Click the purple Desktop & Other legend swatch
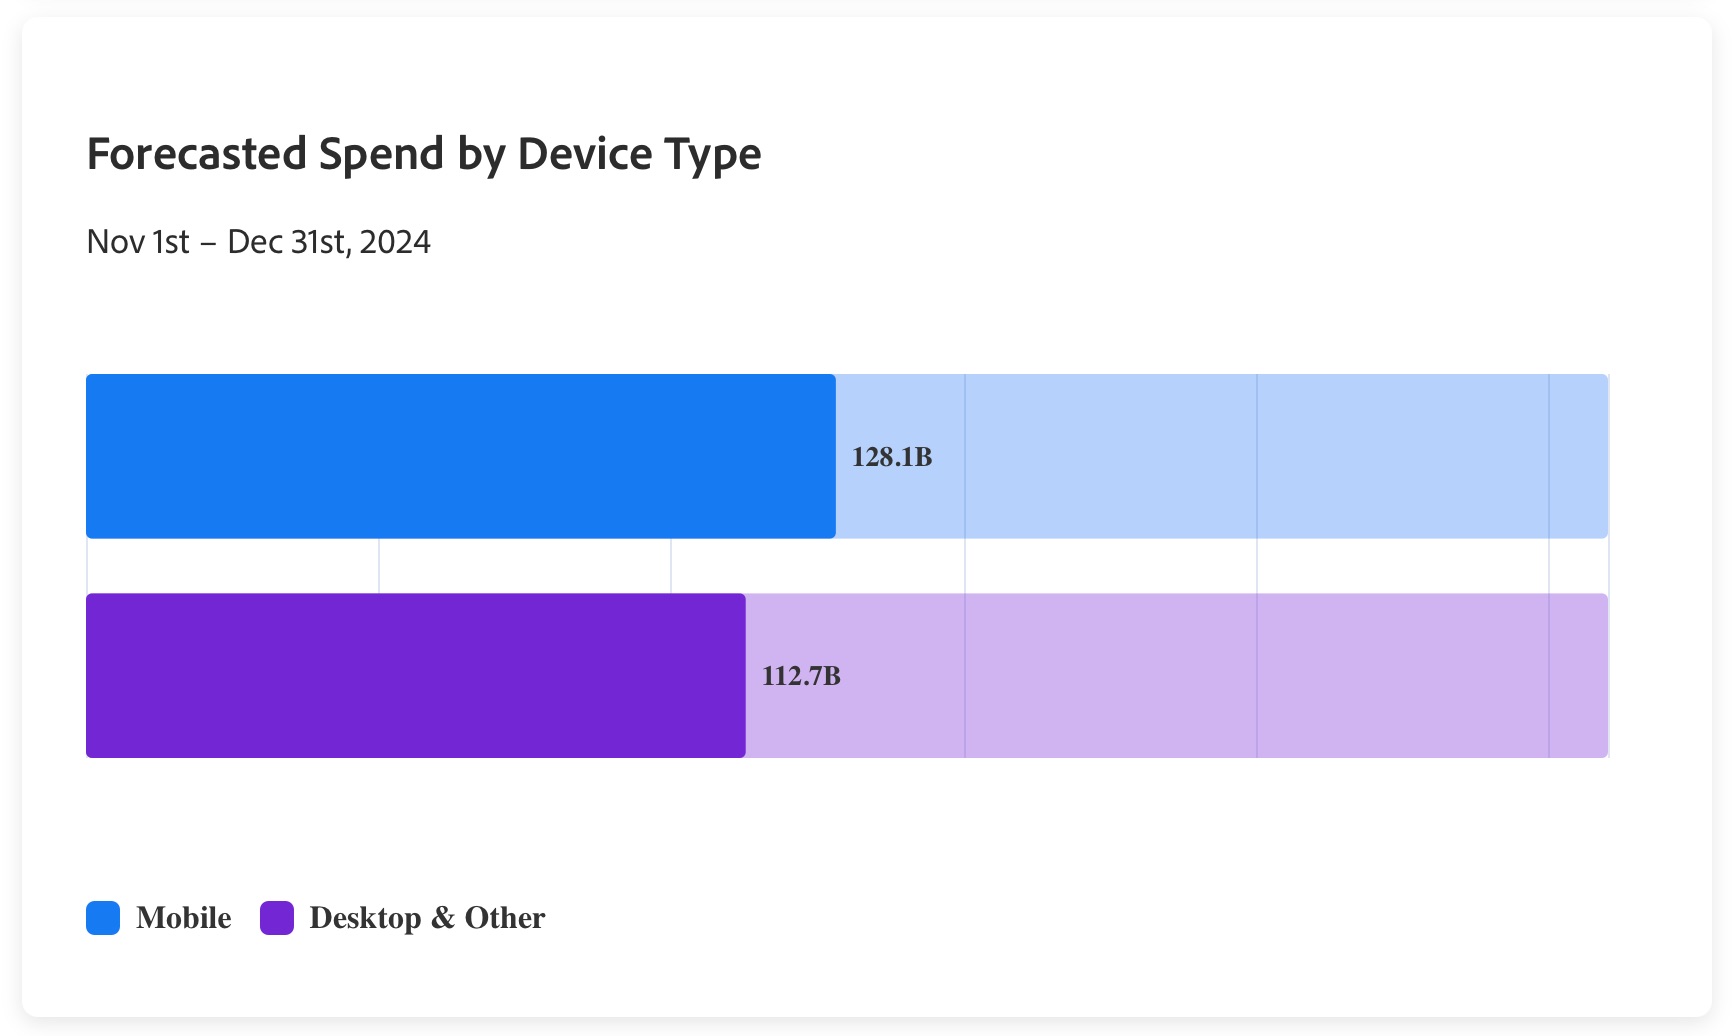This screenshot has height=1036, width=1732. click(277, 918)
